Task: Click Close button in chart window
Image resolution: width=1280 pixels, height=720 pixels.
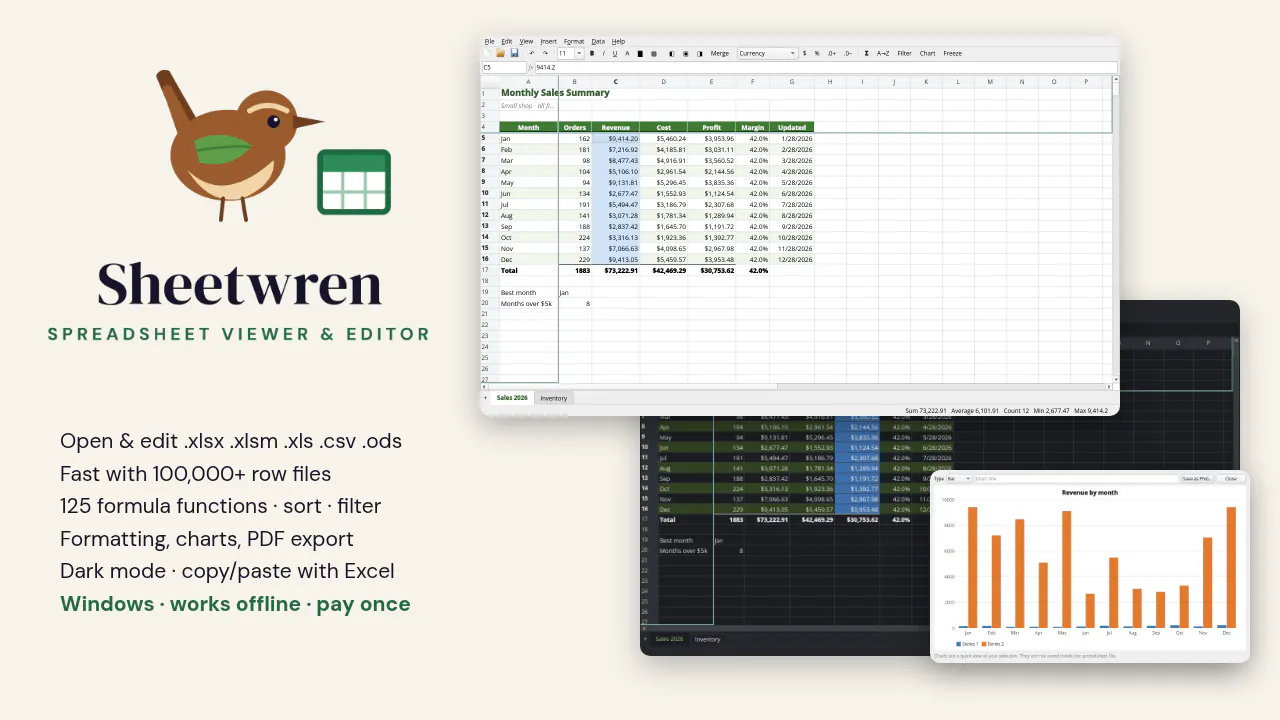Action: click(x=1231, y=479)
